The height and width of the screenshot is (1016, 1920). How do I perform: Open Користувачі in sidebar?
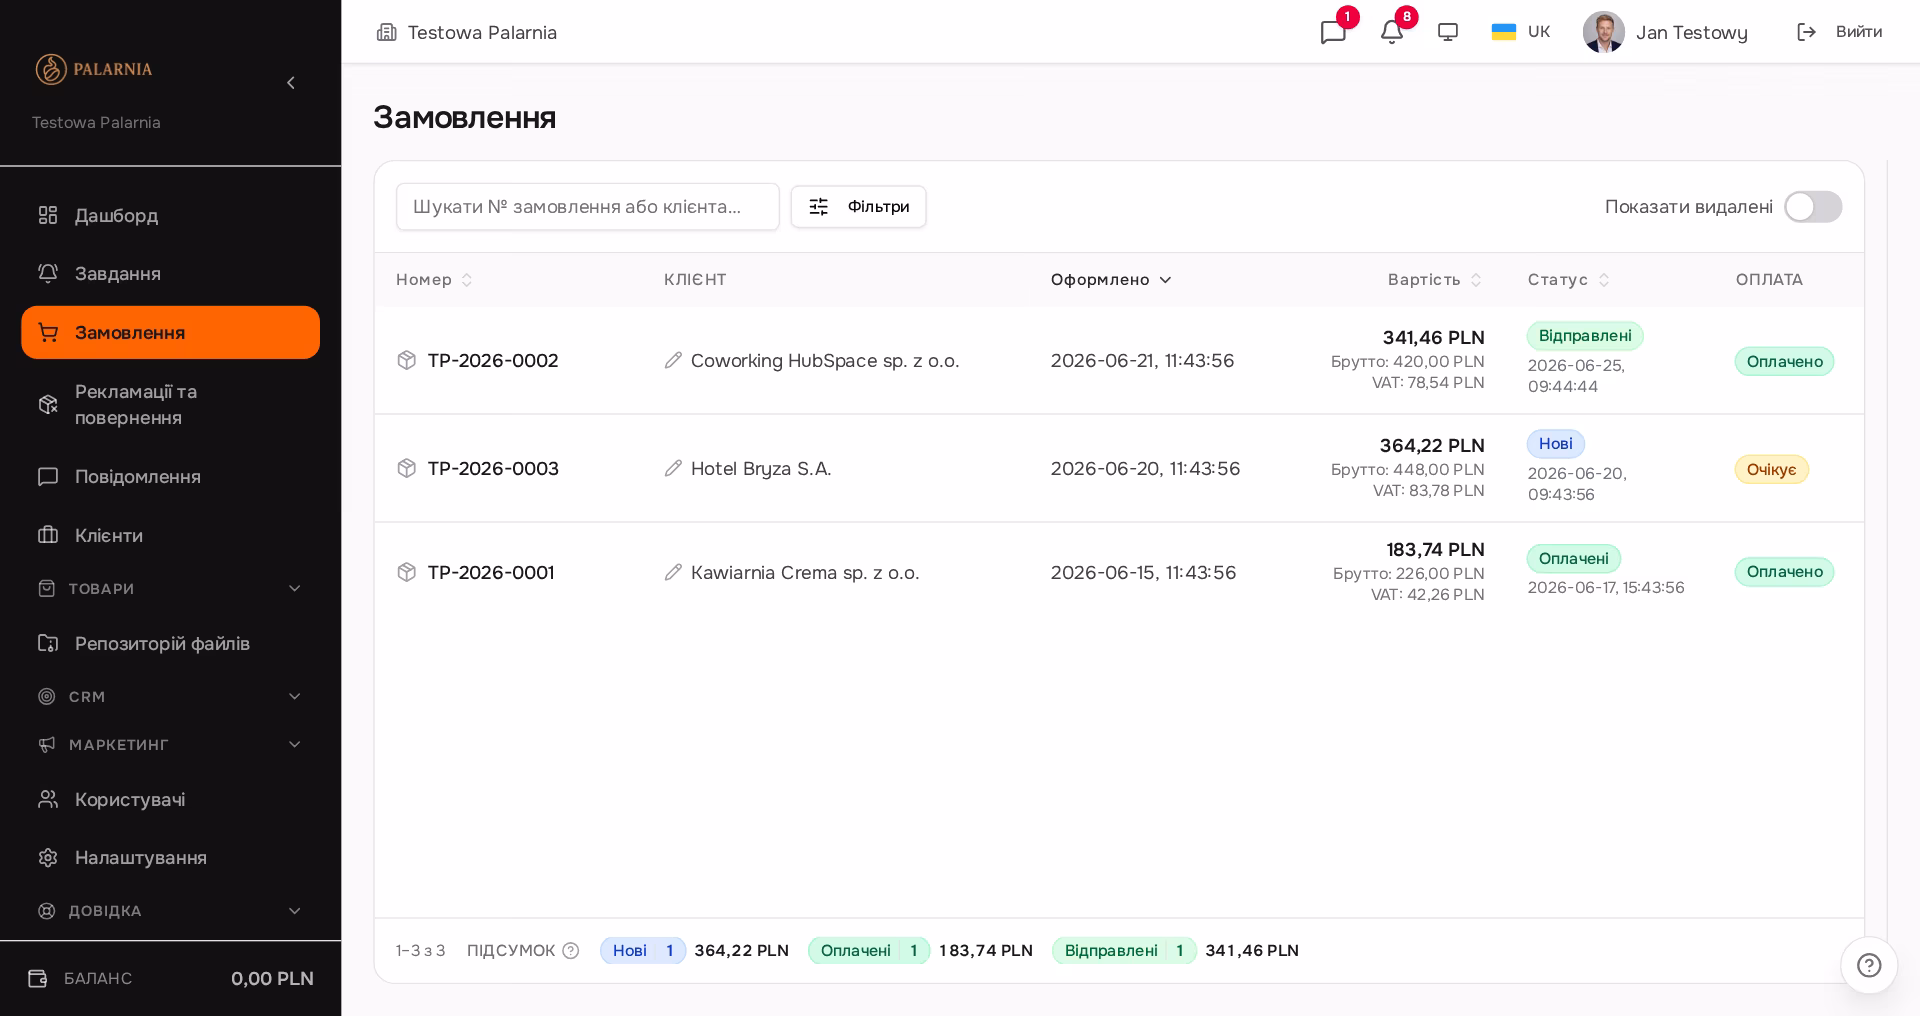coord(170,799)
